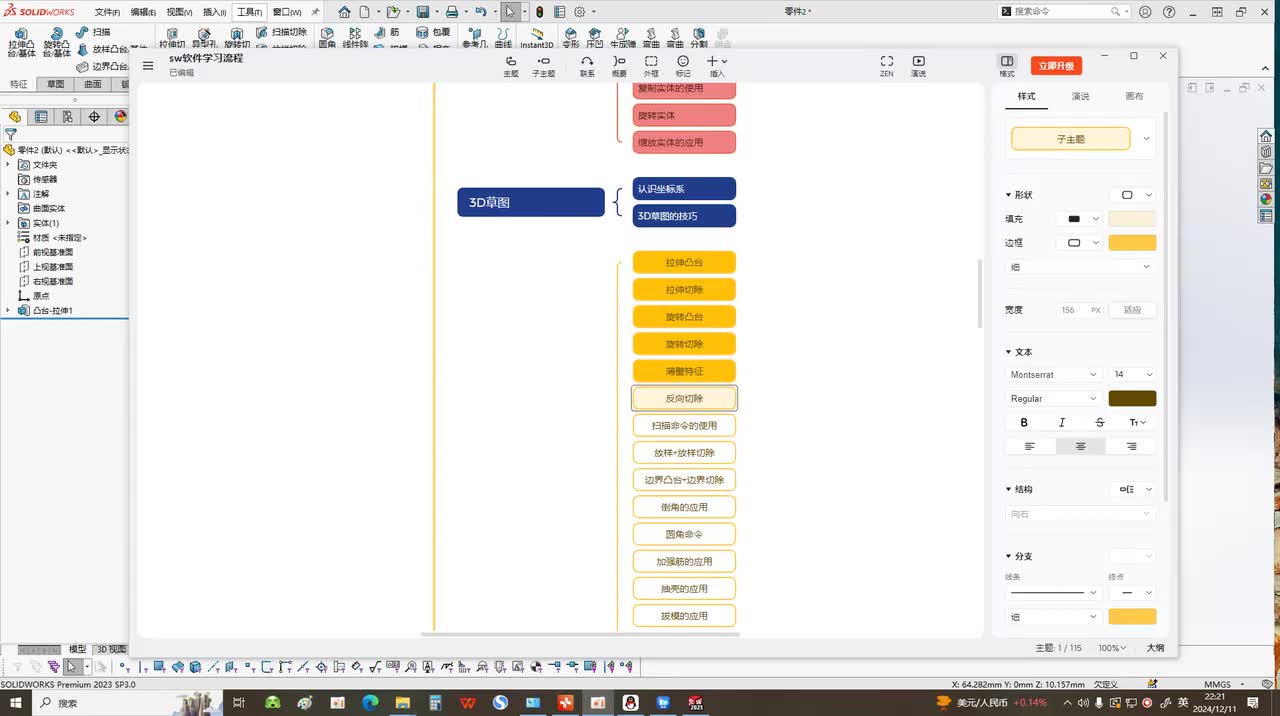Click the 旋转凸台/基体 revolve boss tool
Image resolution: width=1280 pixels, height=716 pixels.
57,43
